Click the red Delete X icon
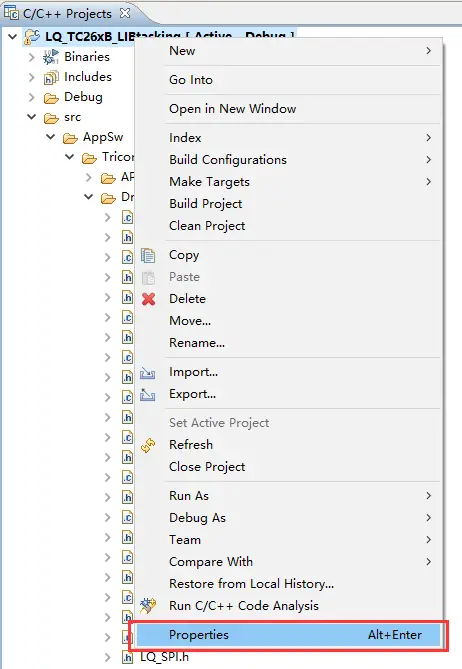 point(148,299)
